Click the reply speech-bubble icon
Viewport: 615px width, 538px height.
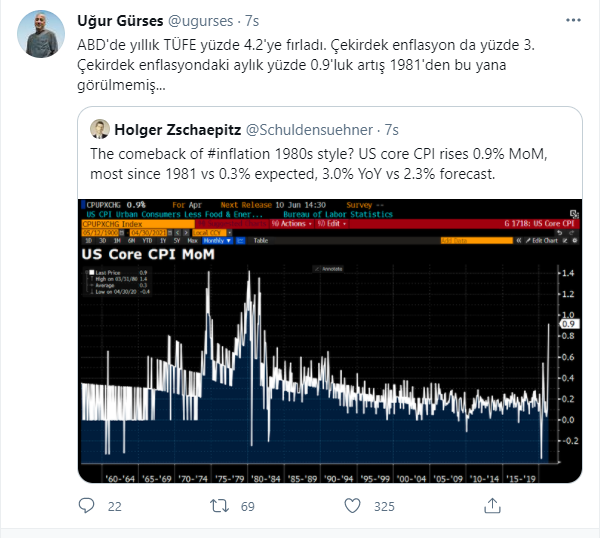(87, 507)
